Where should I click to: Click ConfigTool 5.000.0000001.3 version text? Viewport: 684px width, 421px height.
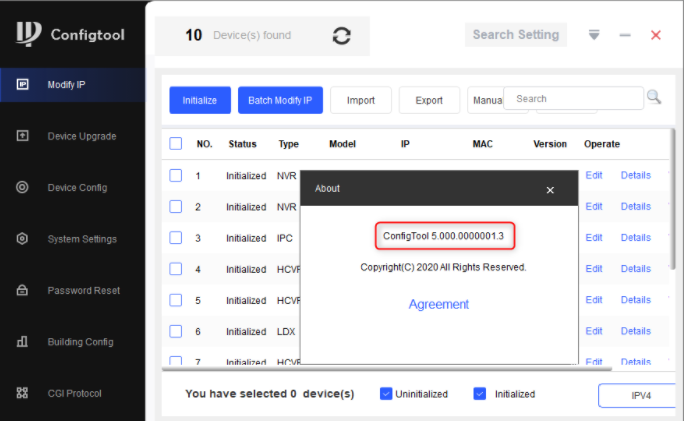(443, 236)
